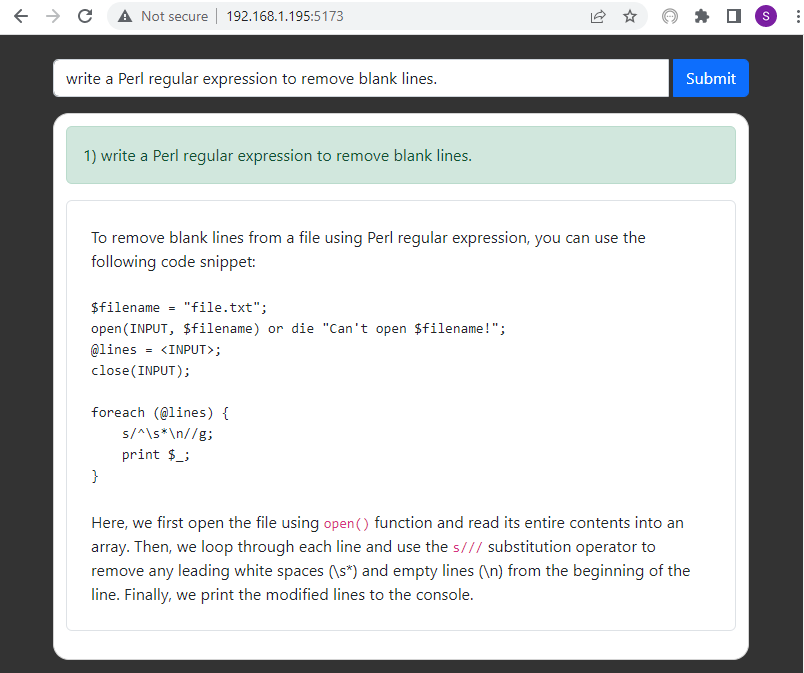This screenshot has height=673, width=804.
Task: Click code line '@lines = <INPUT>;'
Action: point(156,350)
